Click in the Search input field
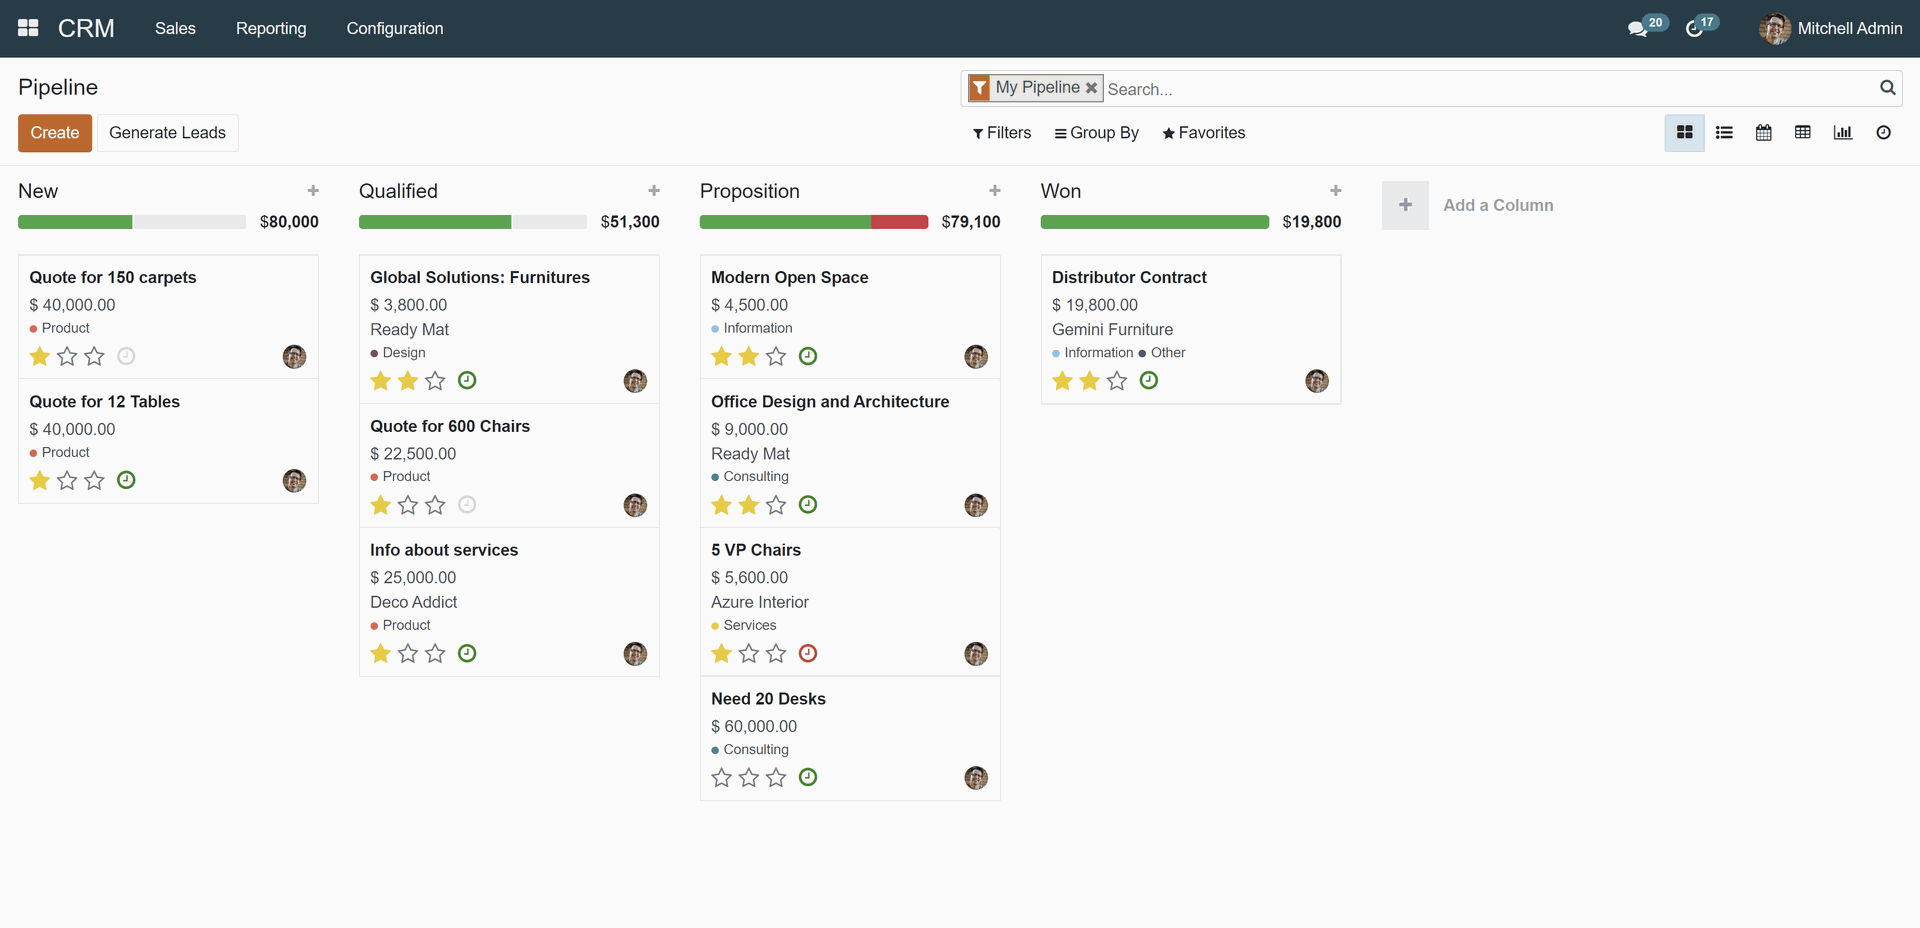This screenshot has height=928, width=1920. 1490,89
